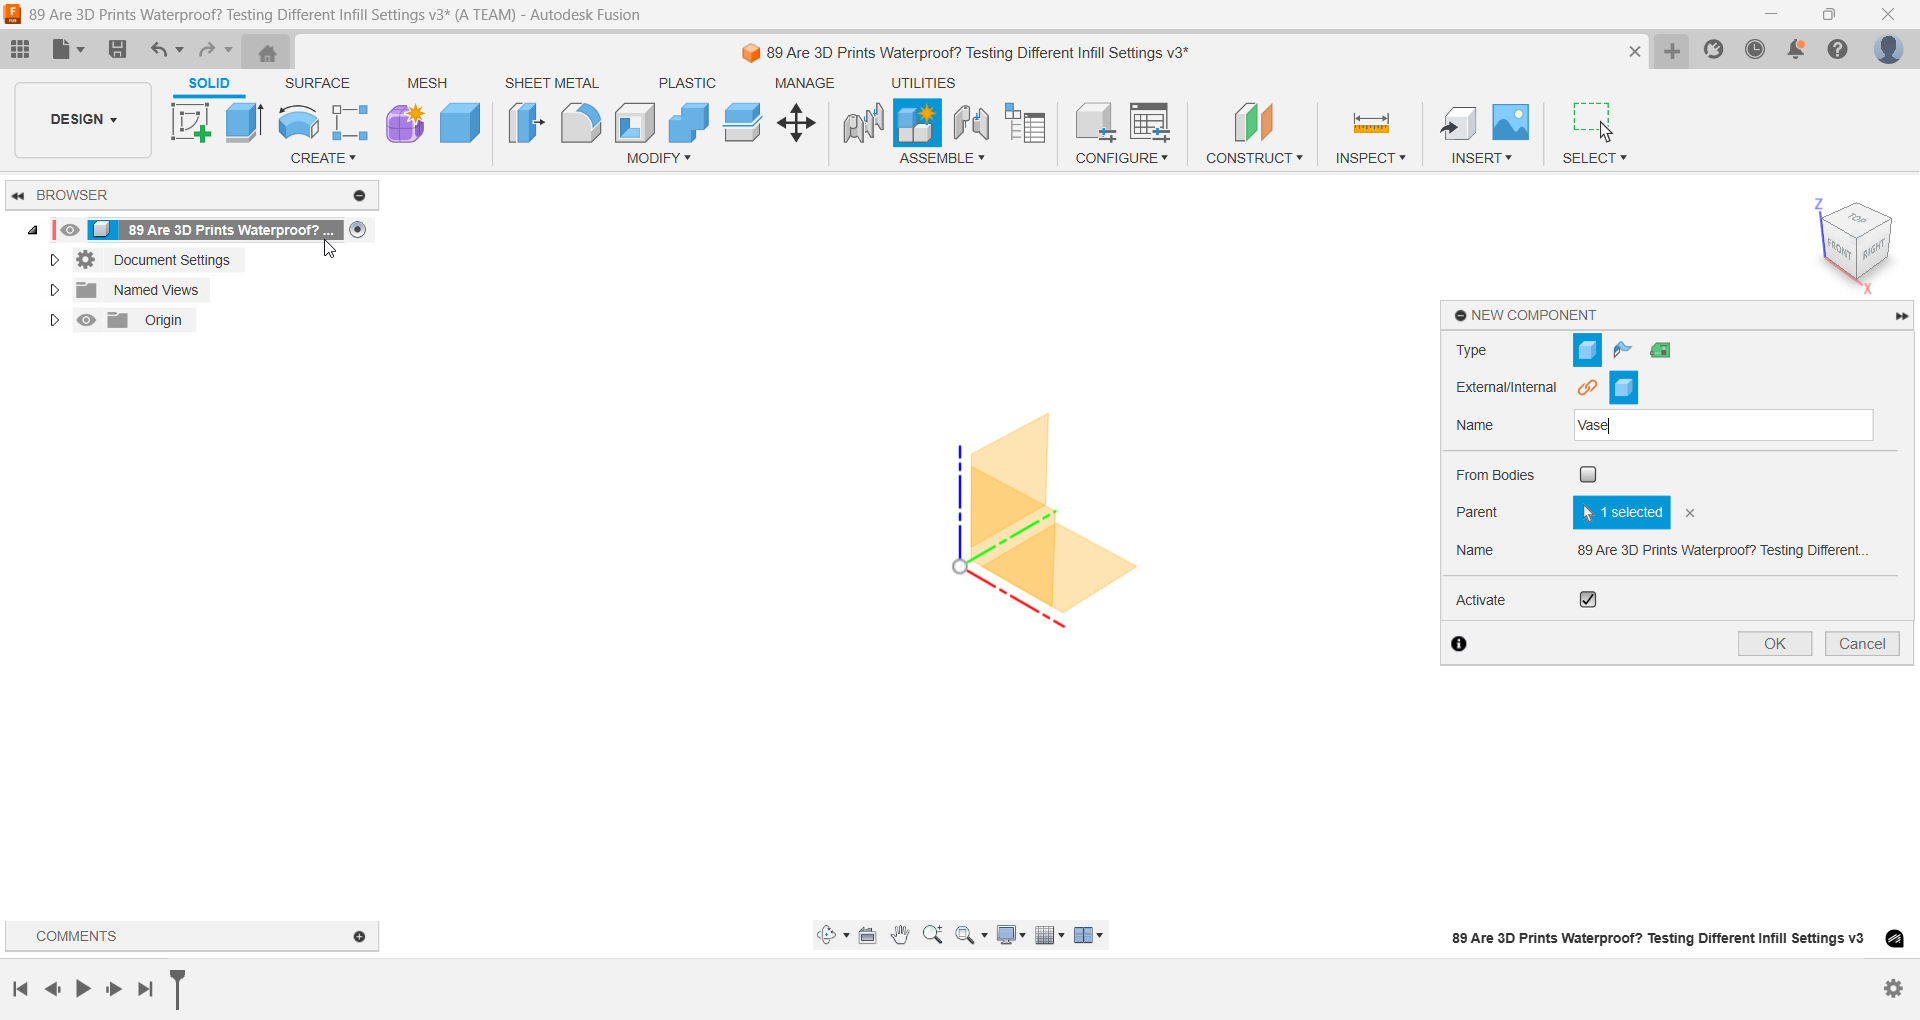Viewport: 1920px width, 1020px height.
Task: Open the Create Form tool
Action: point(405,123)
